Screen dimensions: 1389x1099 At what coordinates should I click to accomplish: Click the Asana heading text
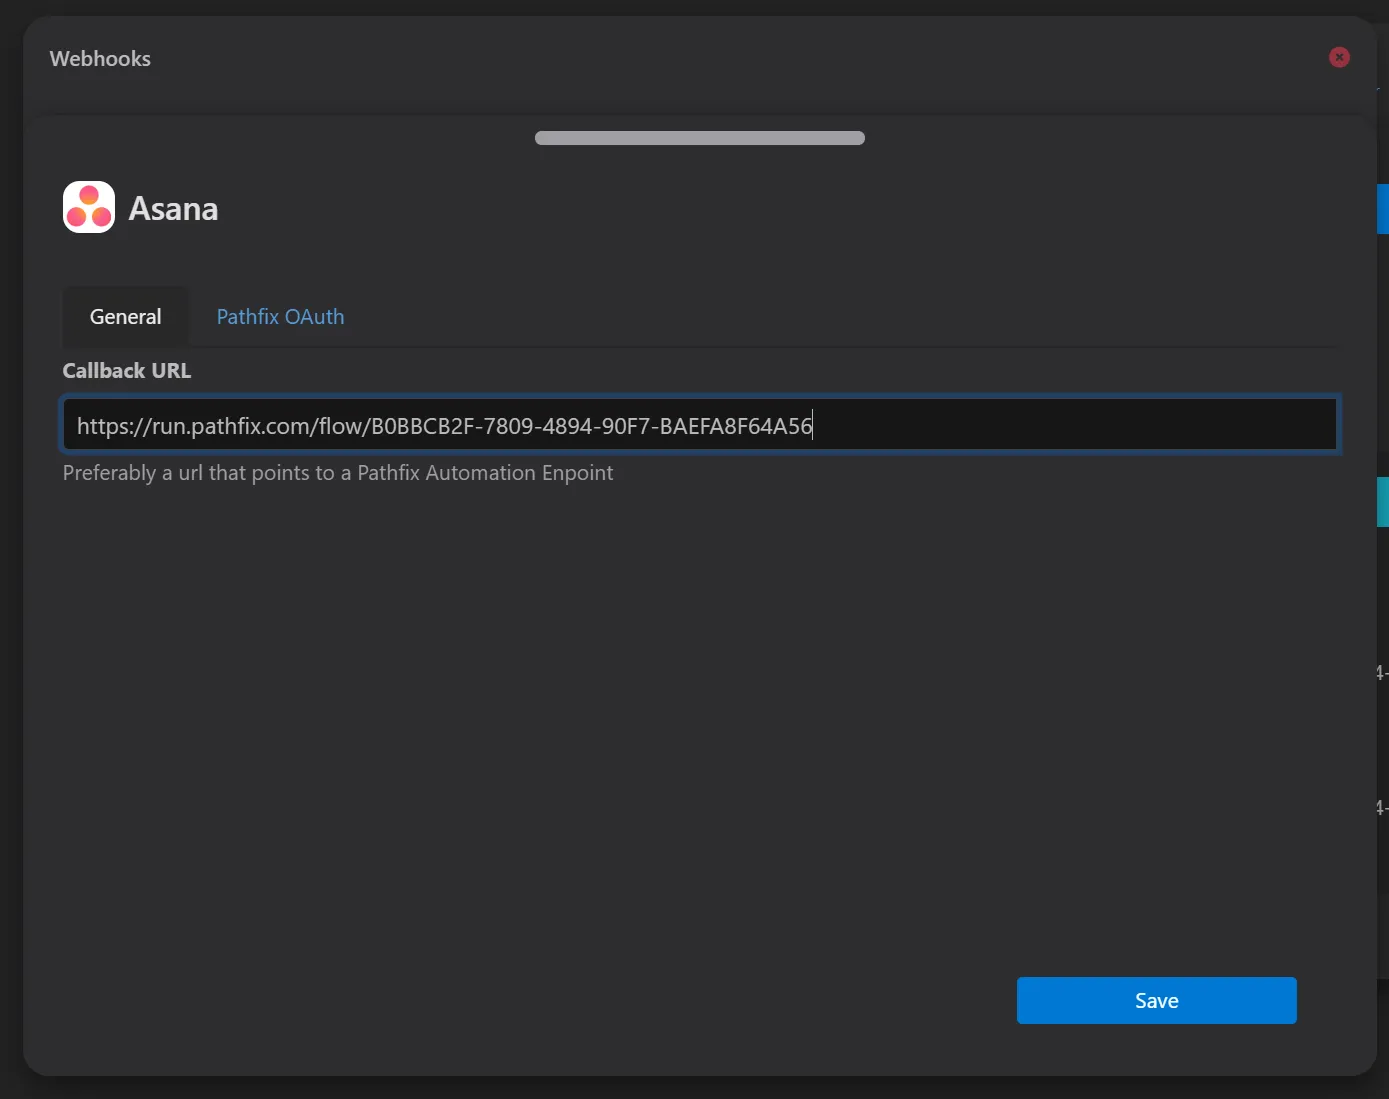click(x=173, y=208)
